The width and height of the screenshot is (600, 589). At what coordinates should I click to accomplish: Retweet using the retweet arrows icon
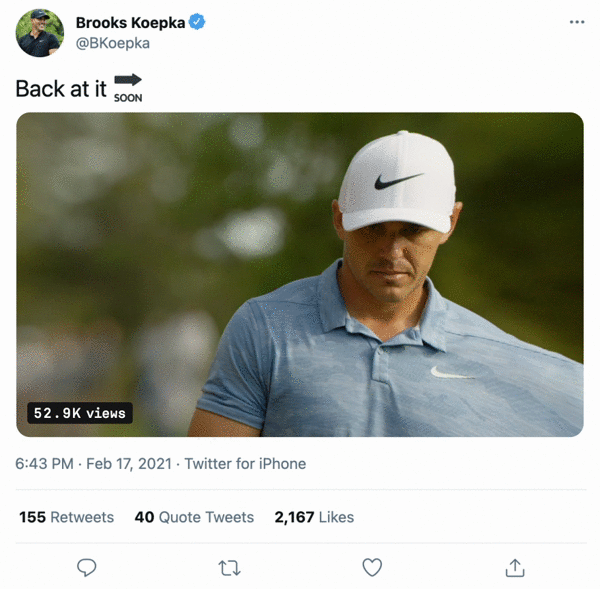tap(229, 568)
